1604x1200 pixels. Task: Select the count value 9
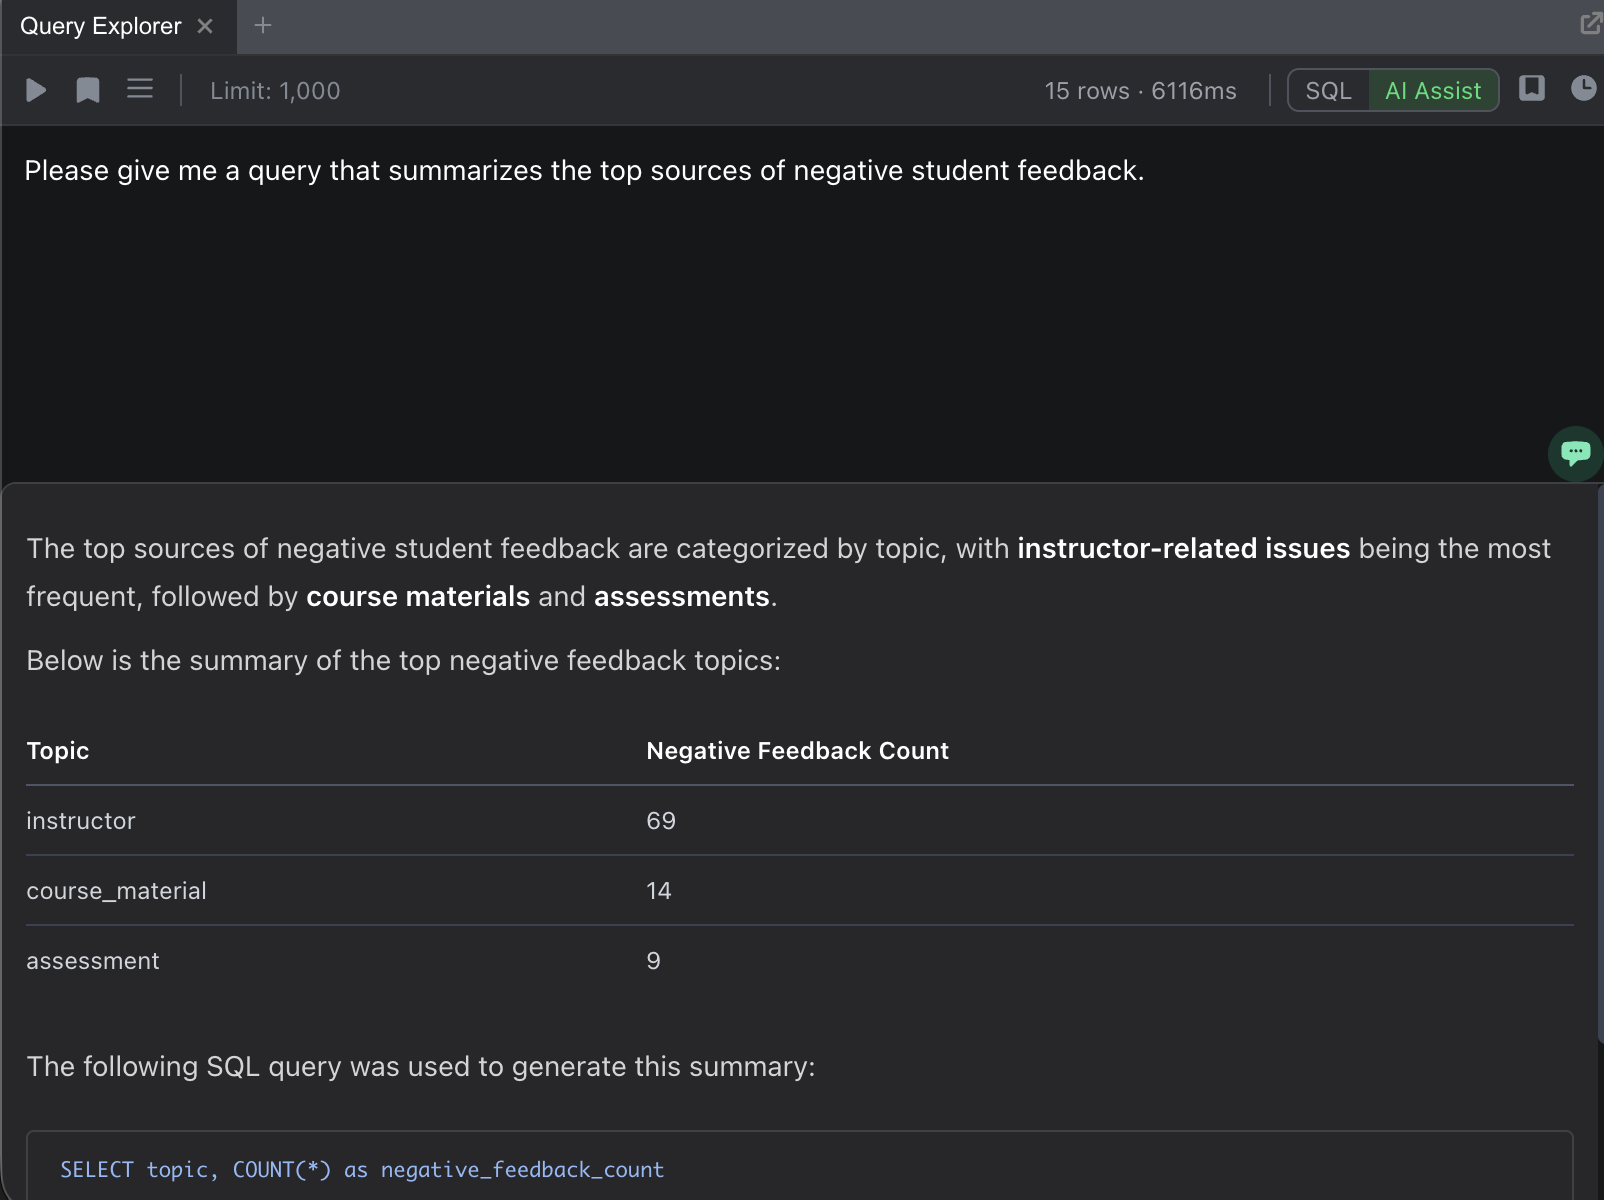[653, 961]
